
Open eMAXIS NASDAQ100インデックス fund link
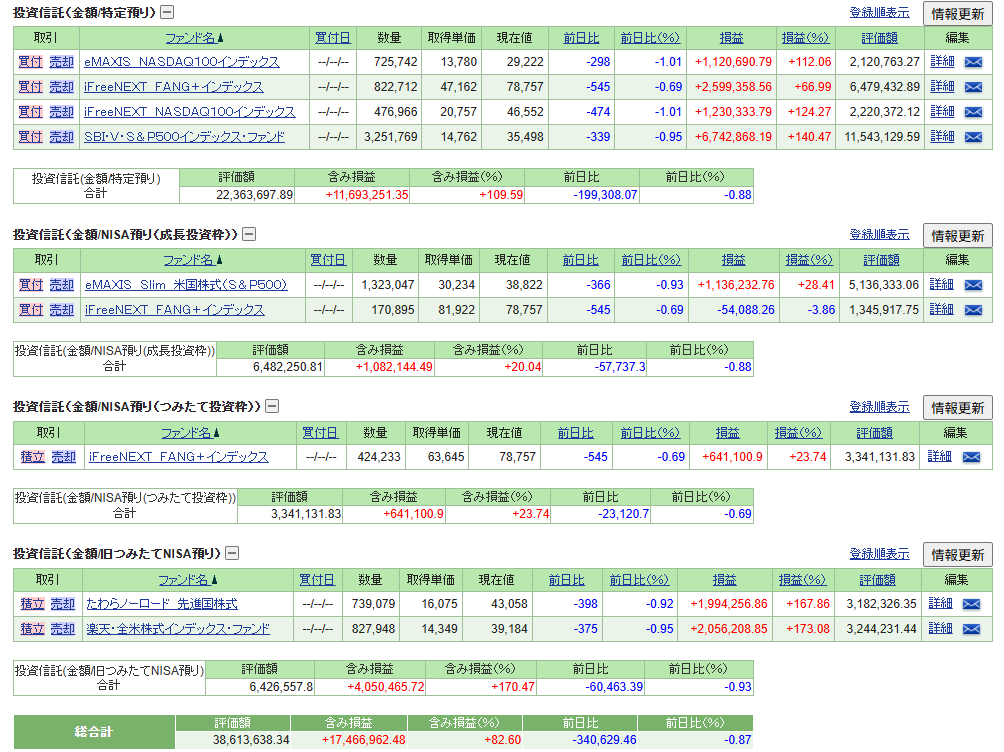181,62
